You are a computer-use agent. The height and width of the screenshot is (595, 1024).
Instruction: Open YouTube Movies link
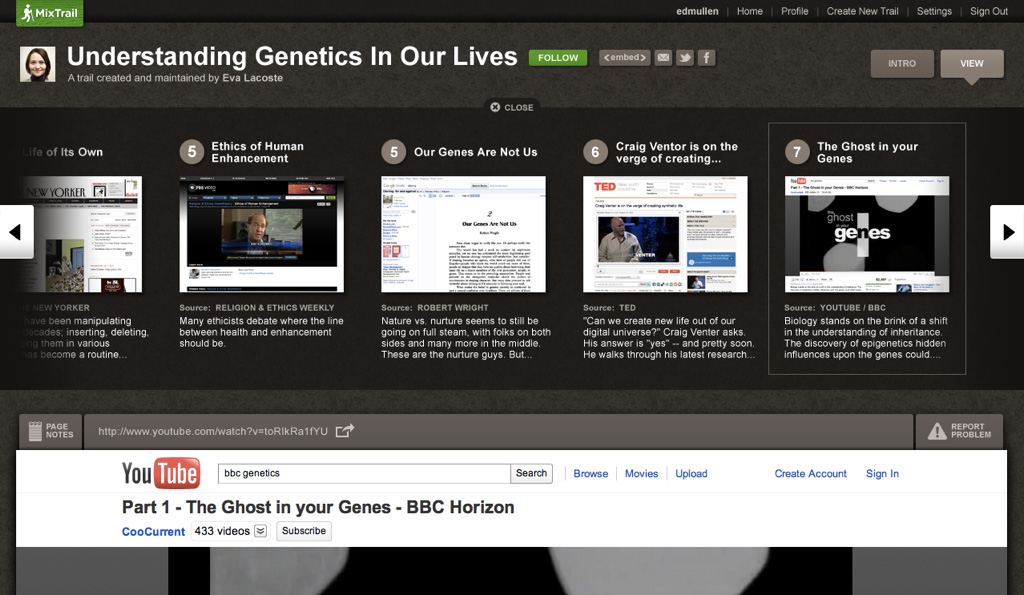pyautogui.click(x=641, y=474)
